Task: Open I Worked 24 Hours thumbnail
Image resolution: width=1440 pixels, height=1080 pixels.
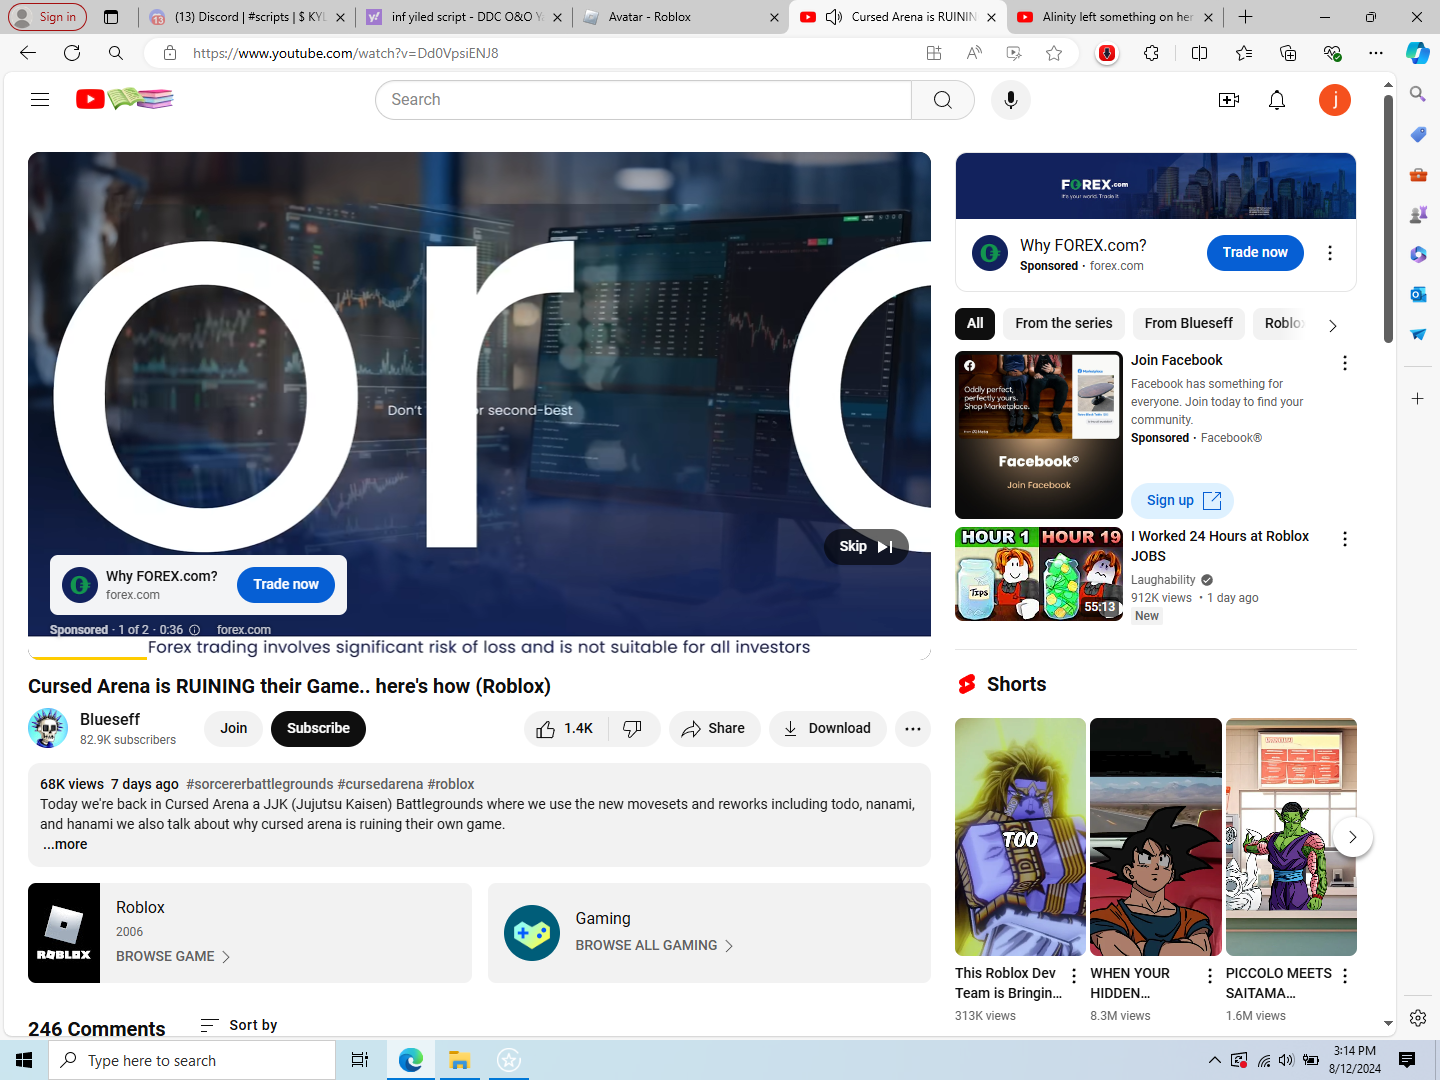Action: point(1039,574)
